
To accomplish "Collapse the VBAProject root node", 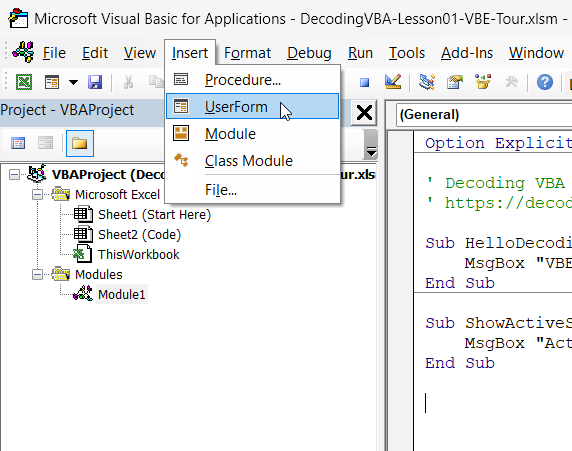I will pos(14,174).
